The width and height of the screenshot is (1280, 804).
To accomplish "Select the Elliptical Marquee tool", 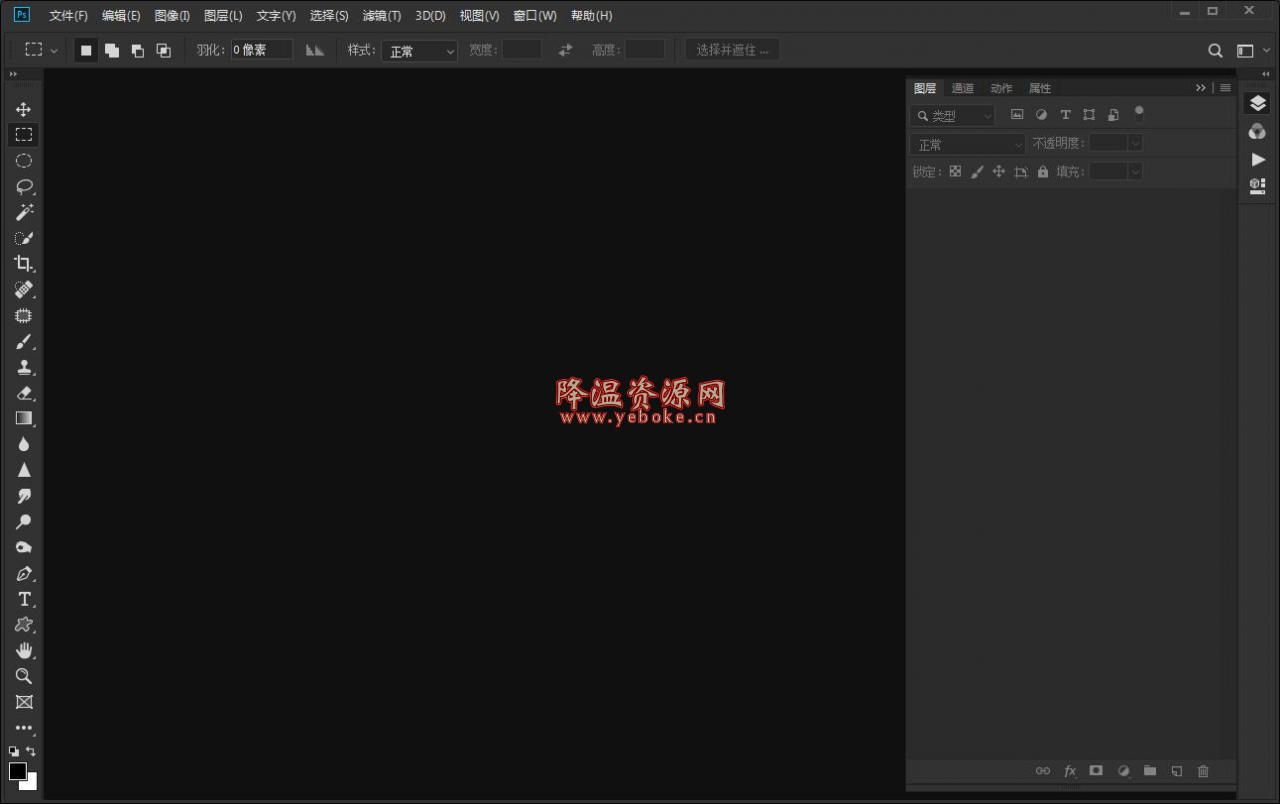I will [x=23, y=161].
